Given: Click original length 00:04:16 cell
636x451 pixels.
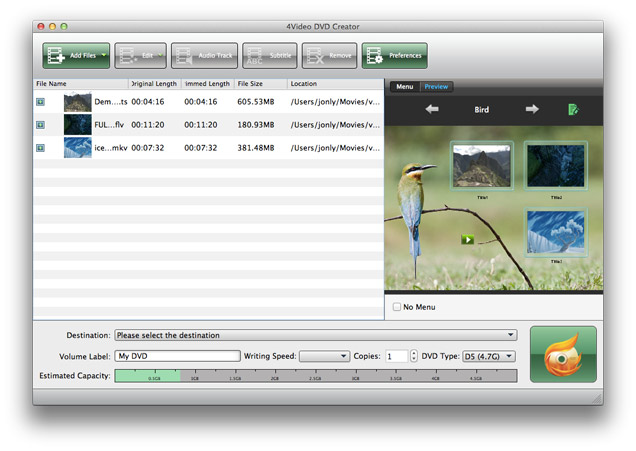Looking at the screenshot, I should click(x=148, y=102).
